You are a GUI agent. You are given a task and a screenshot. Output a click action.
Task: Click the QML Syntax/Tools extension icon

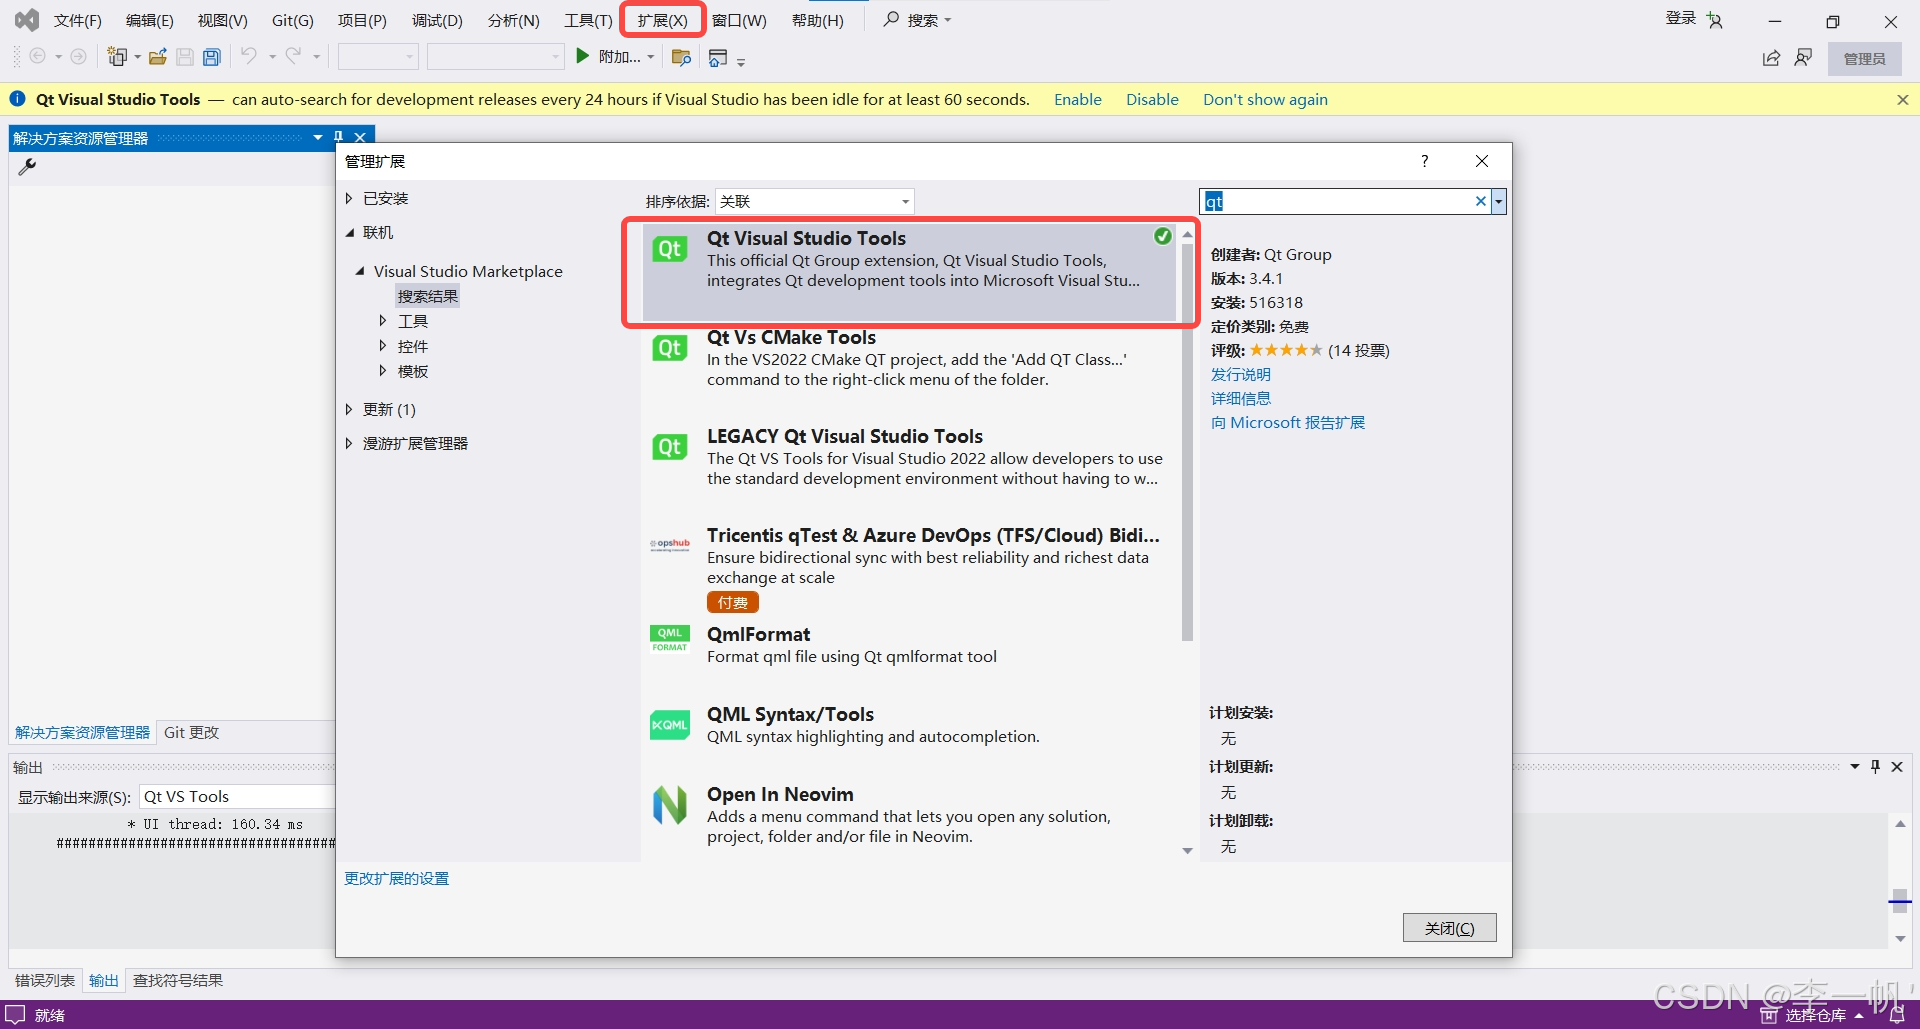[x=670, y=724]
